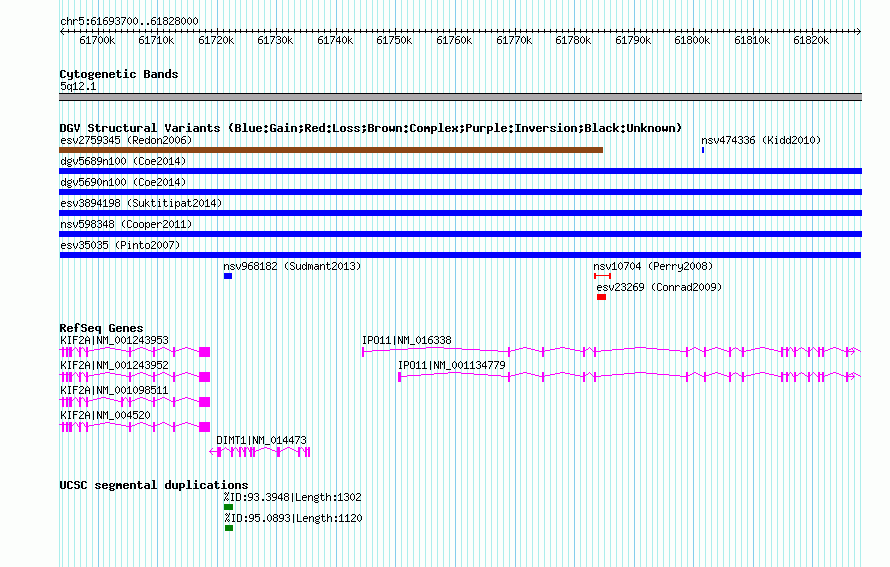Select the KIF2A NM_004520 transcript glyph
This screenshot has height=567, width=890.
tap(135, 427)
